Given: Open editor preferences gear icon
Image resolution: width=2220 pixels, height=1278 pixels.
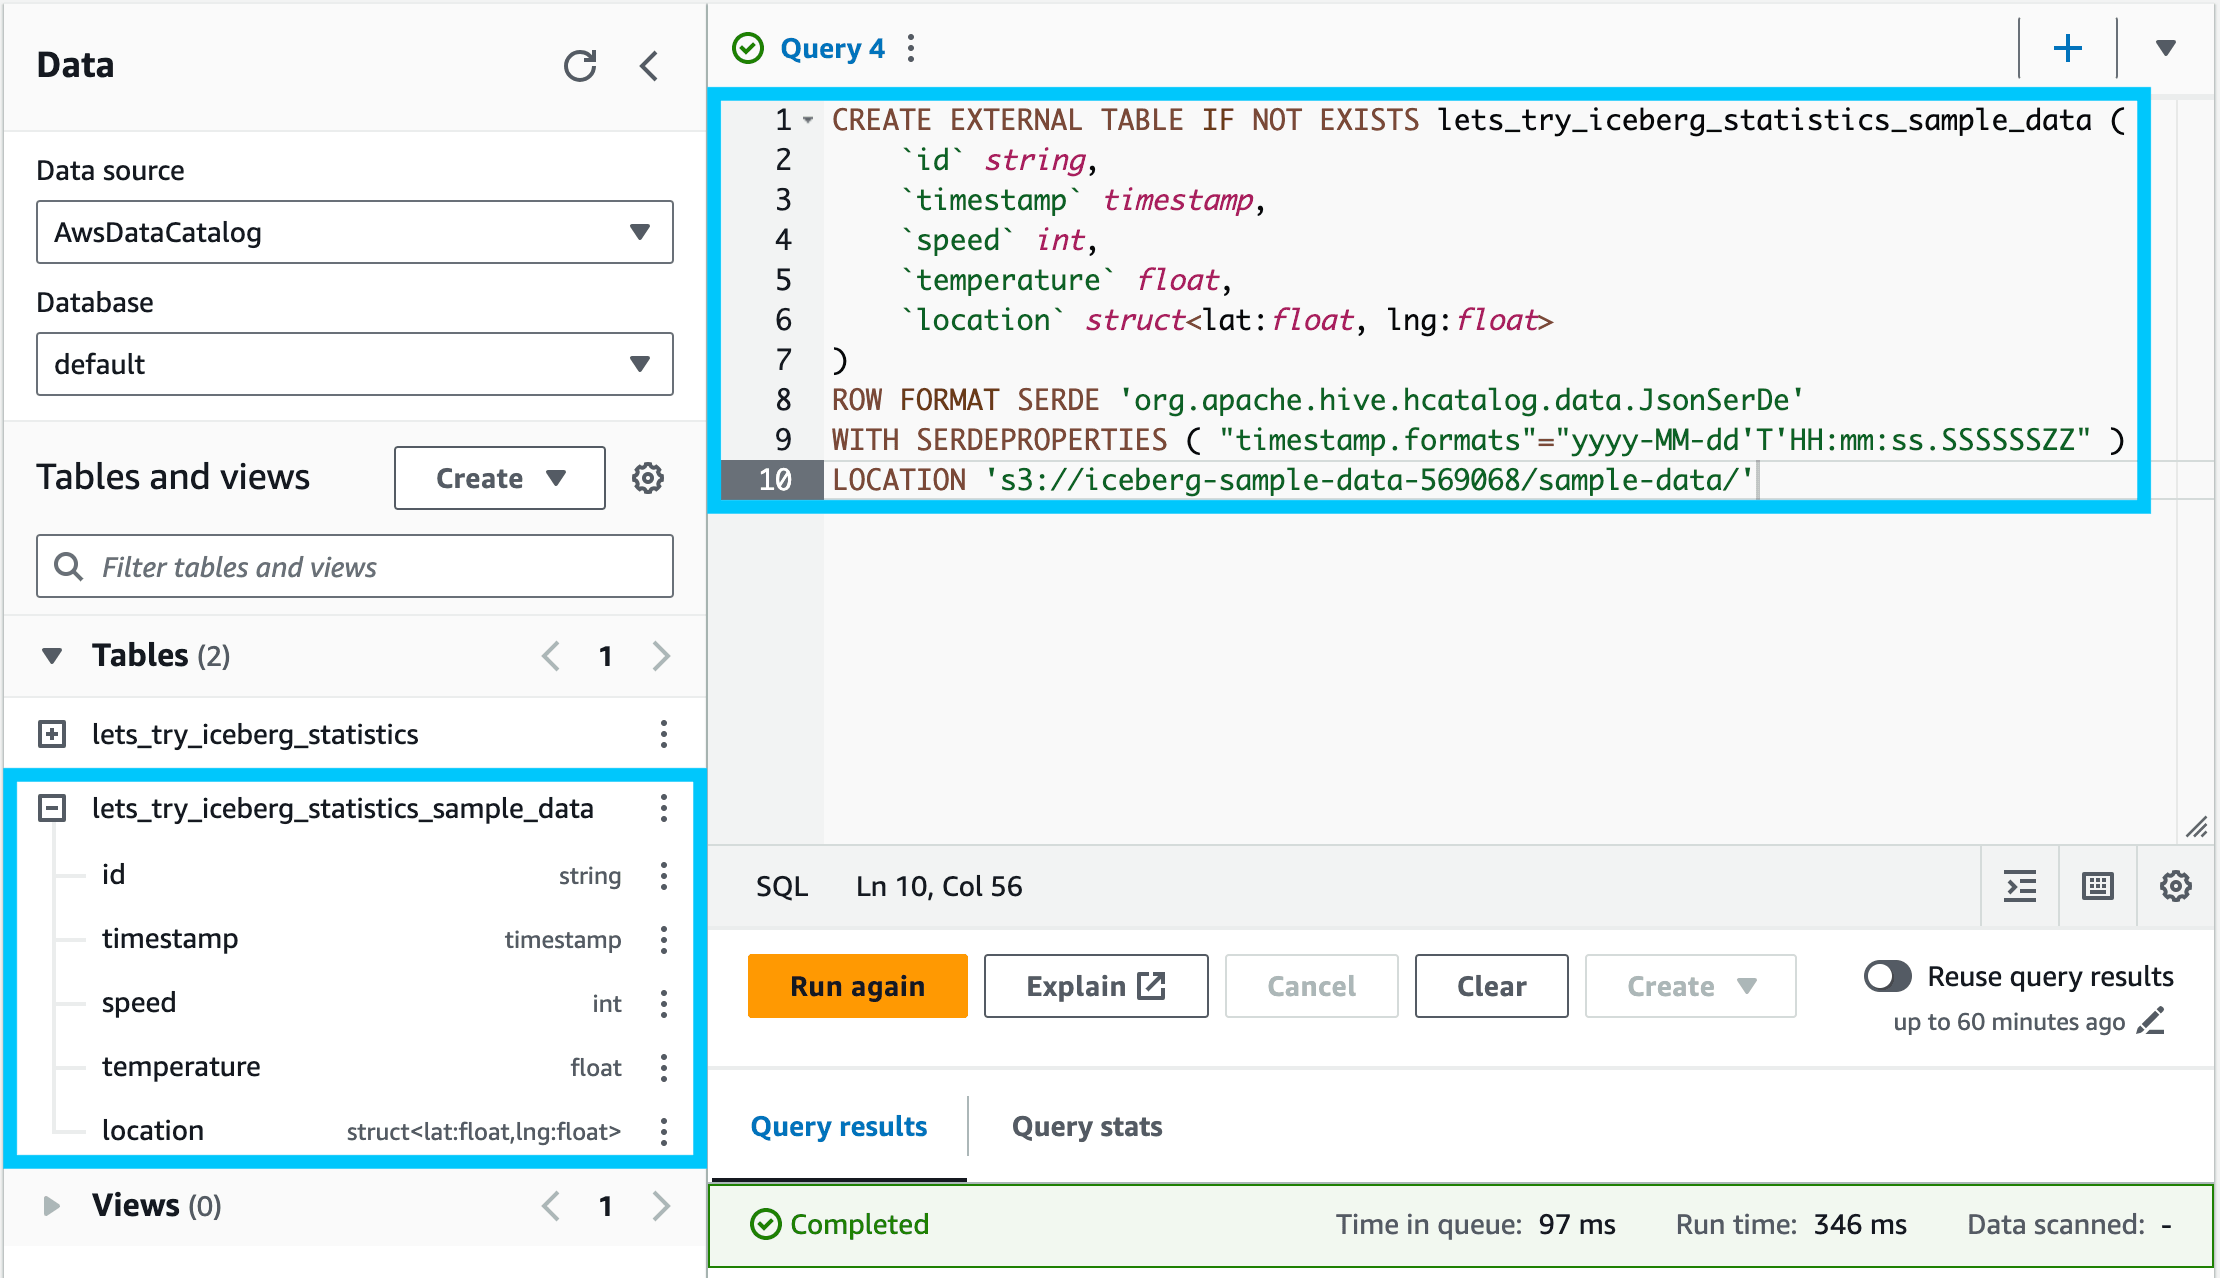Looking at the screenshot, I should 2176,886.
